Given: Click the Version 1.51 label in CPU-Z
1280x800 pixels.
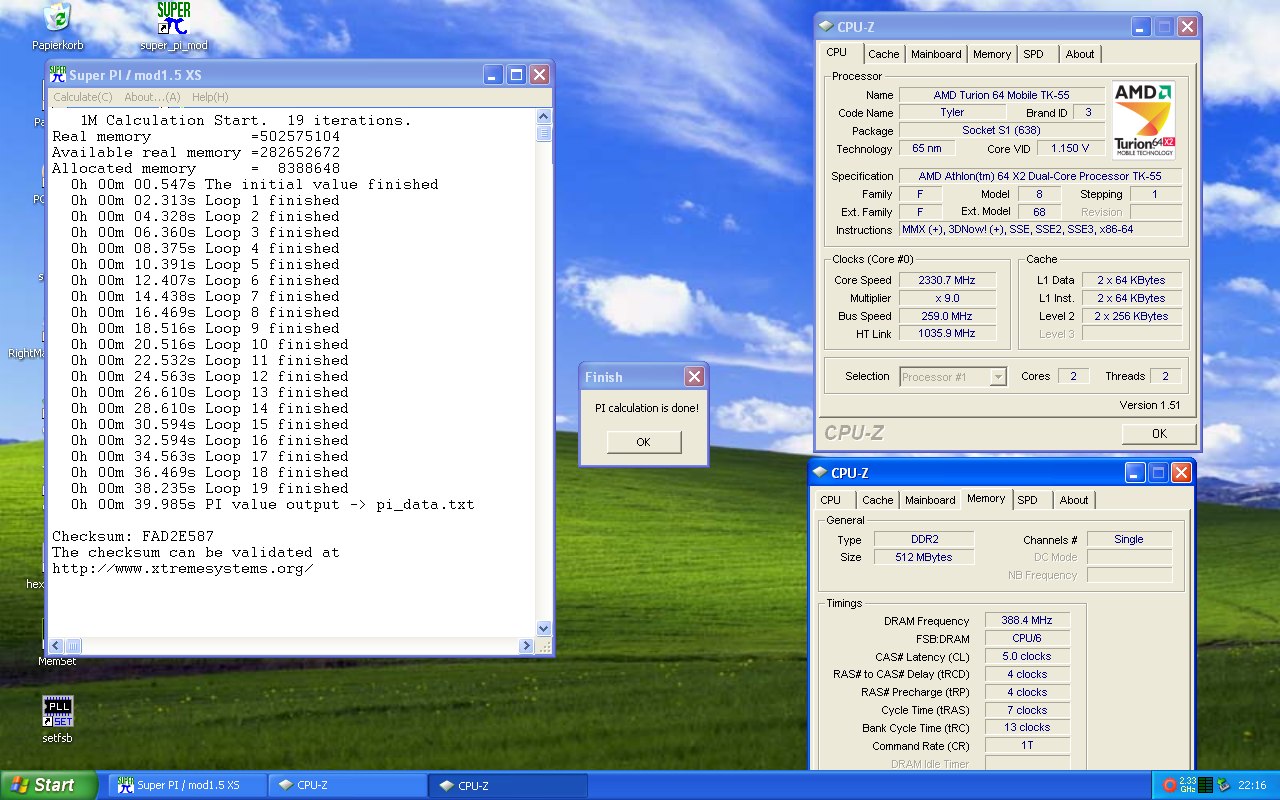Looking at the screenshot, I should tap(1150, 405).
